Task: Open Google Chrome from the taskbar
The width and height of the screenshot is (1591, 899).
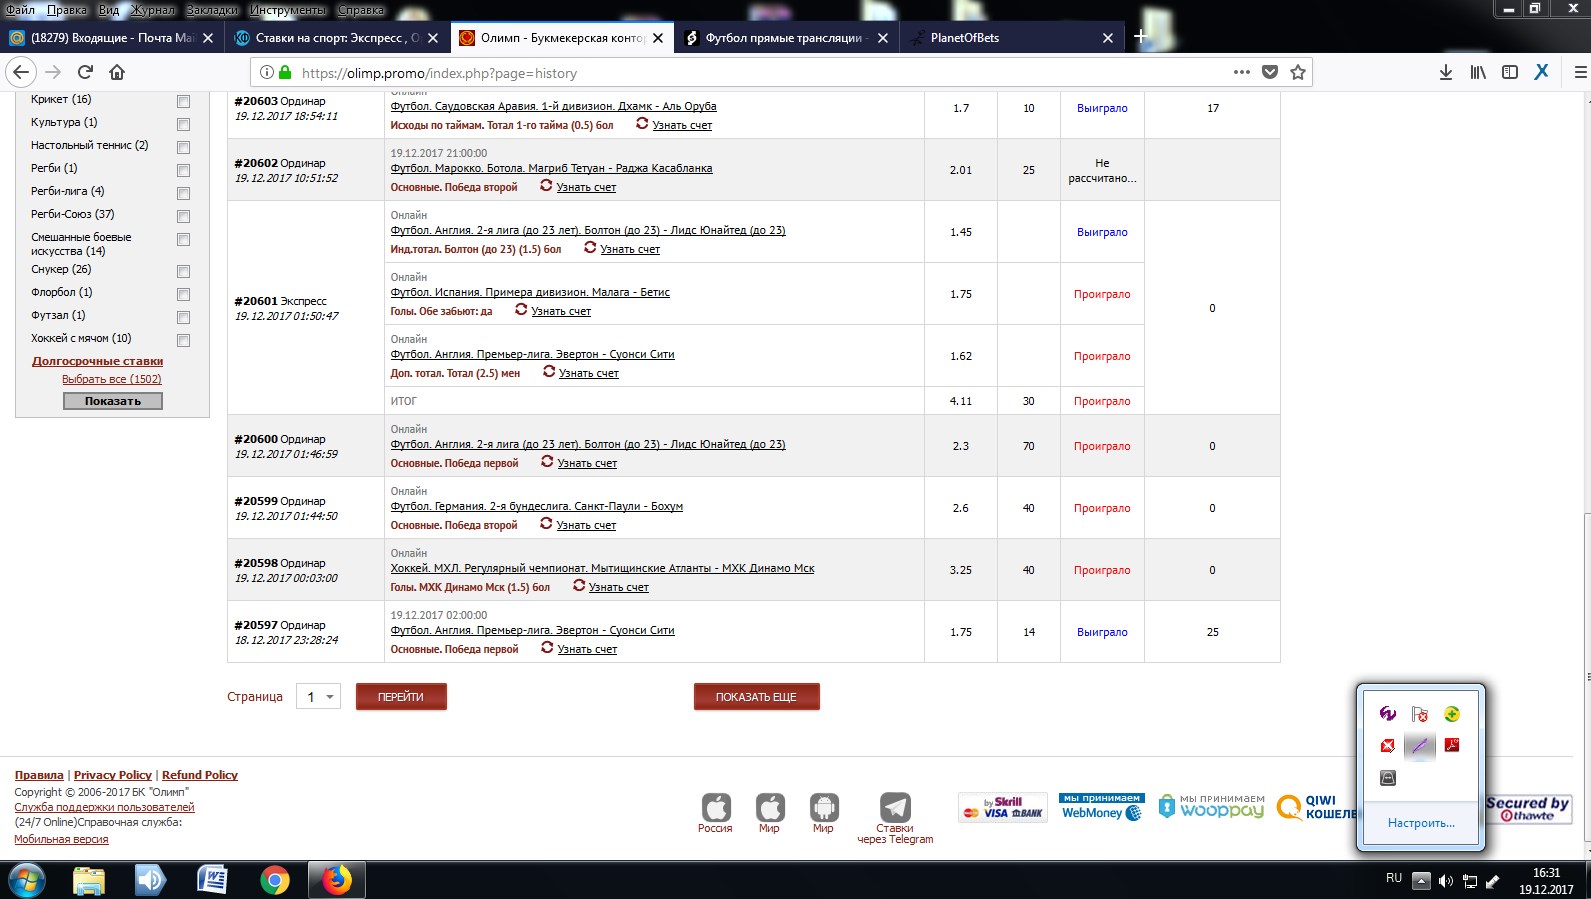Action: click(x=274, y=880)
